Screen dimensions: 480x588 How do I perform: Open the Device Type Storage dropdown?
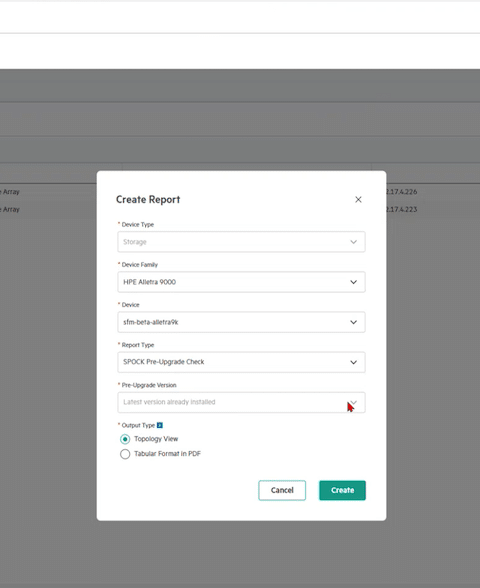click(x=241, y=242)
